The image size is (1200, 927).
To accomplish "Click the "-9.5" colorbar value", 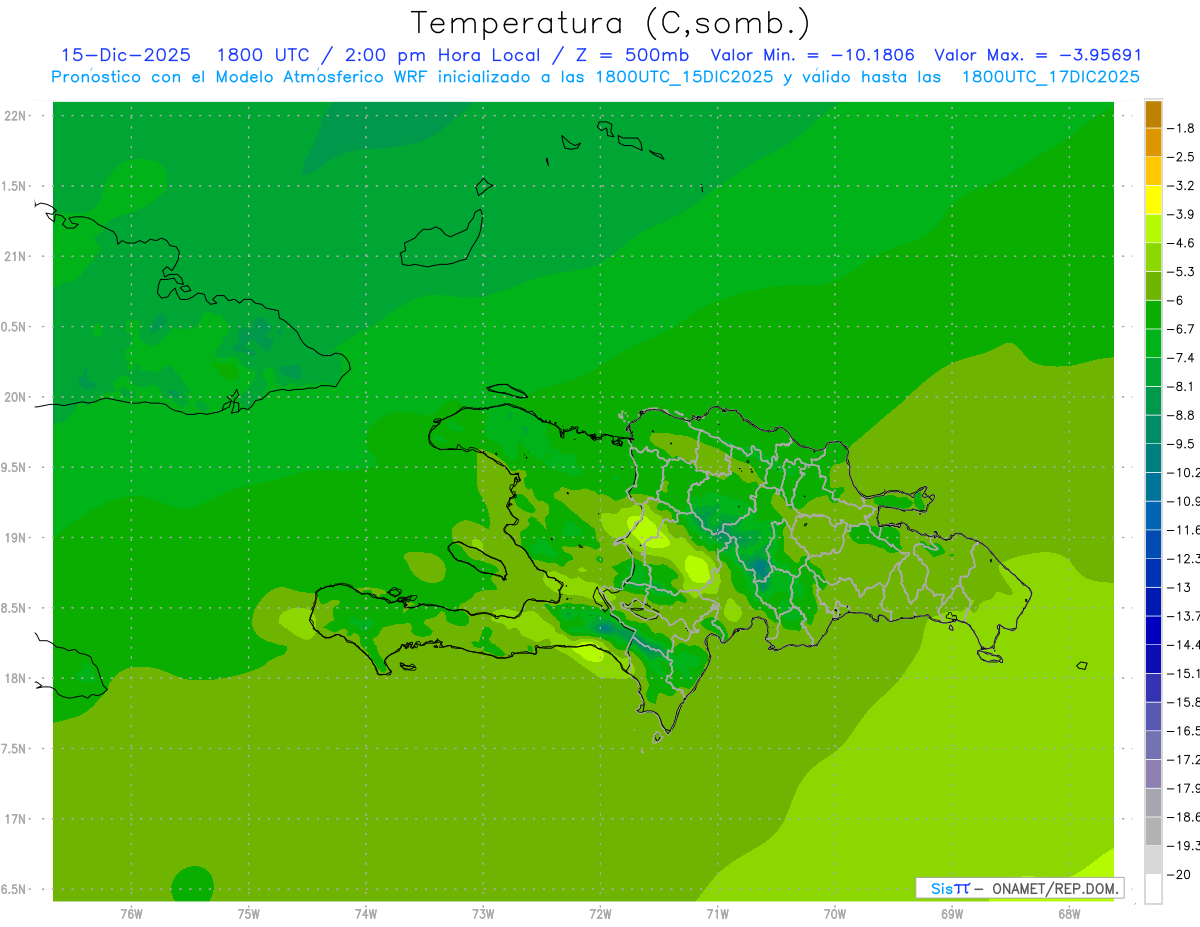I will [x=1180, y=443].
